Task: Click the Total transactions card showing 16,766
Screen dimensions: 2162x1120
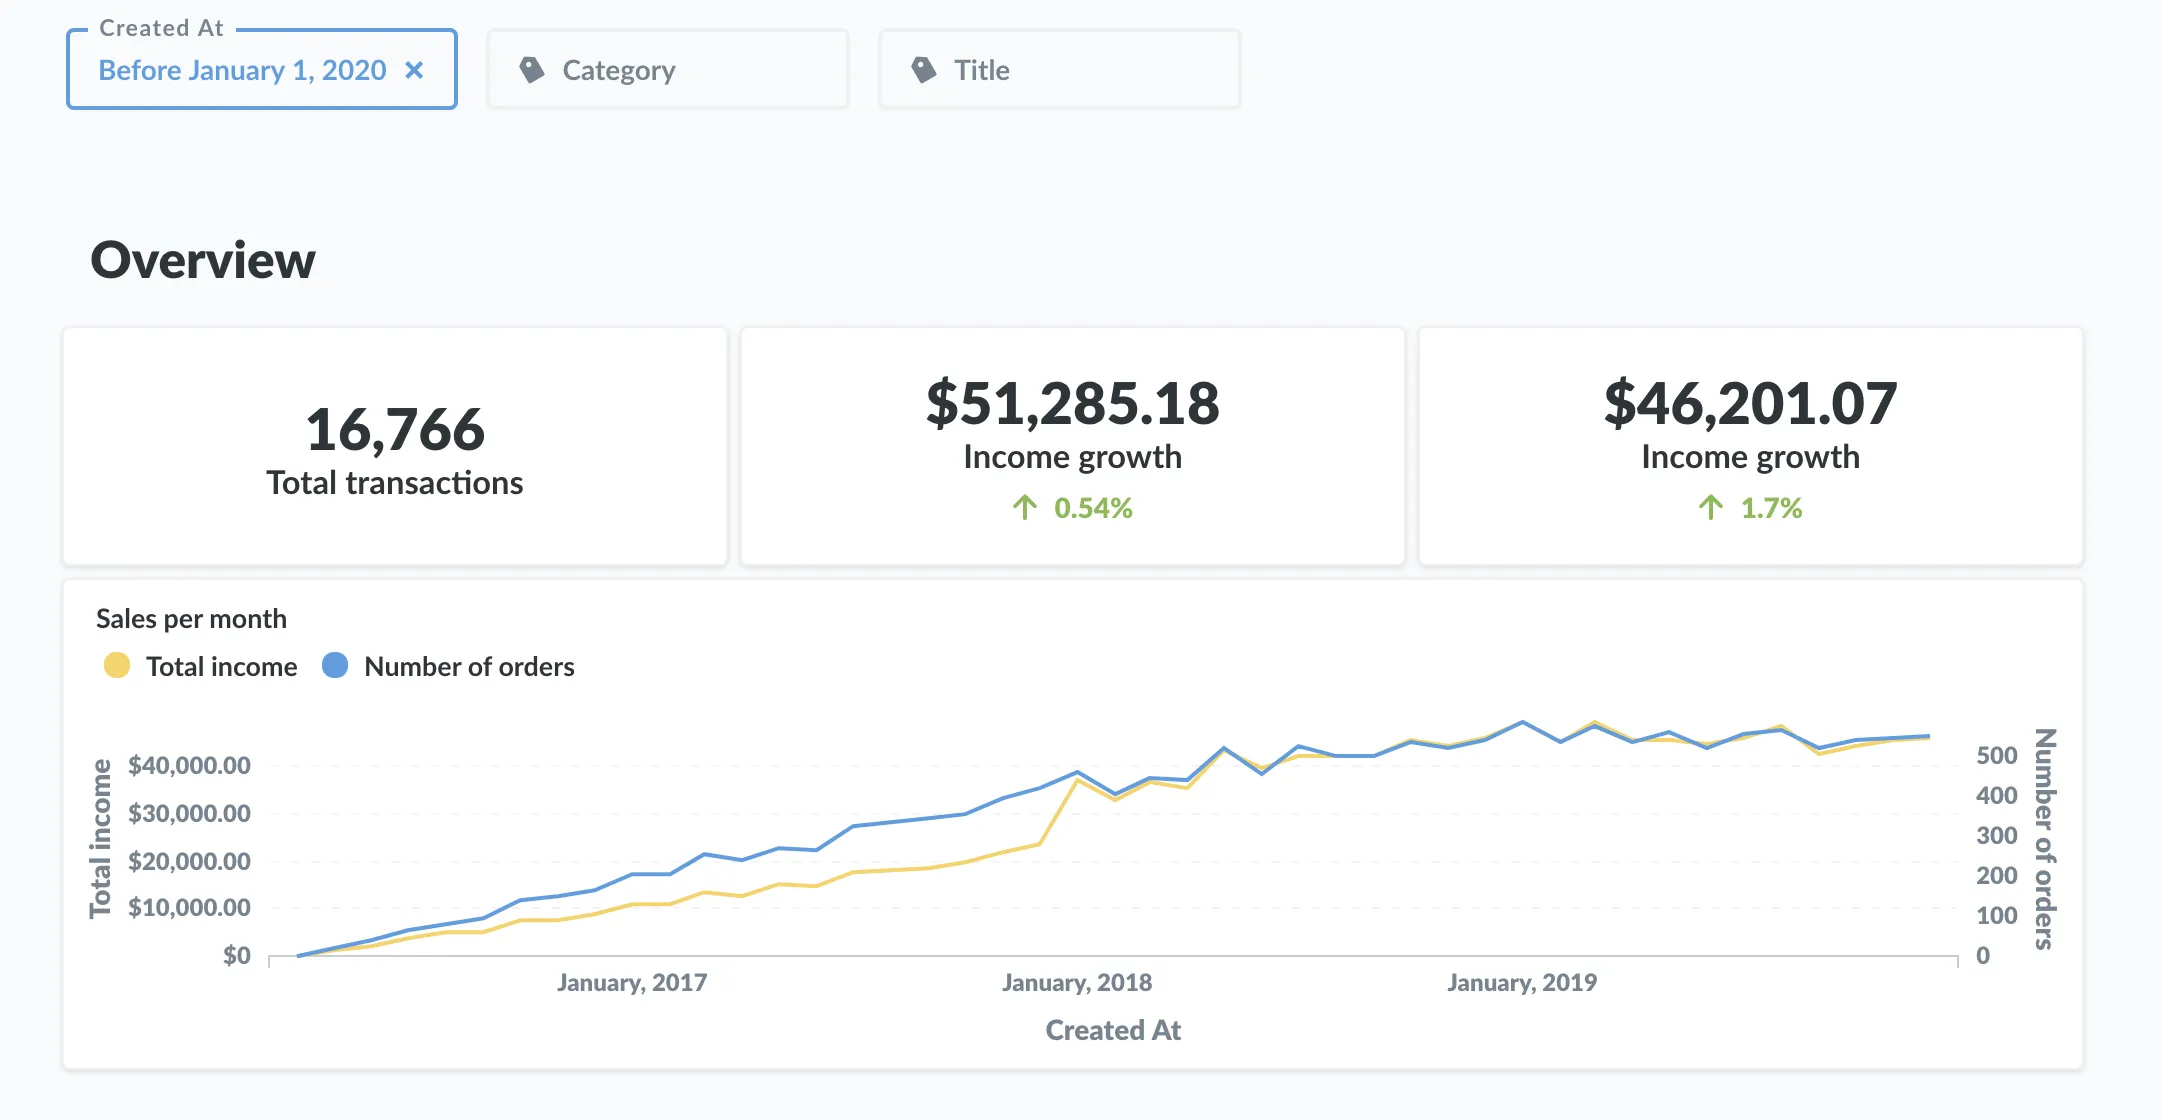Action: coord(395,447)
